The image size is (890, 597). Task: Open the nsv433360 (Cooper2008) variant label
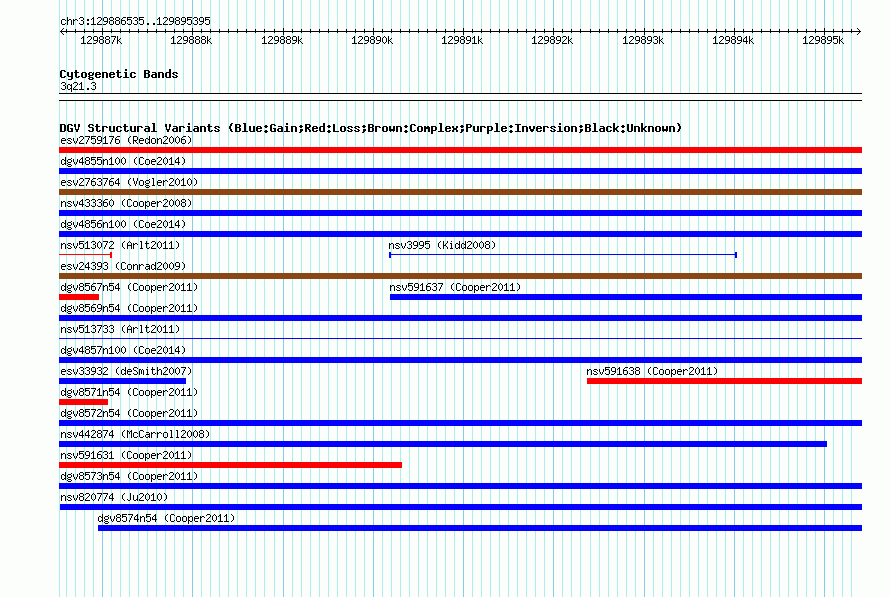point(126,203)
